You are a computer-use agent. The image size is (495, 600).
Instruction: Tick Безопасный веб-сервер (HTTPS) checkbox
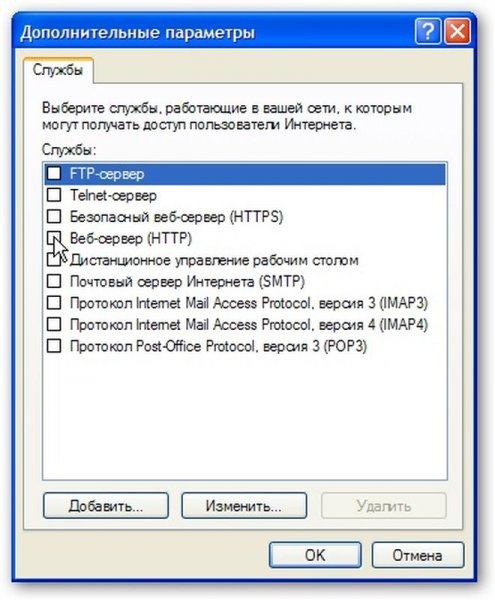click(54, 217)
